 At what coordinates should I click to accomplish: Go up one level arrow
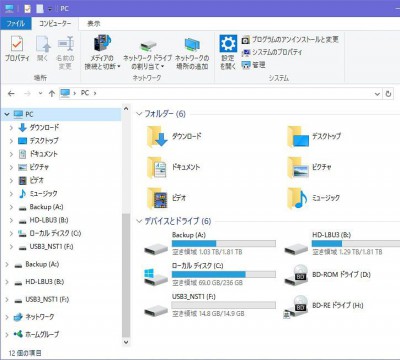(x=52, y=94)
